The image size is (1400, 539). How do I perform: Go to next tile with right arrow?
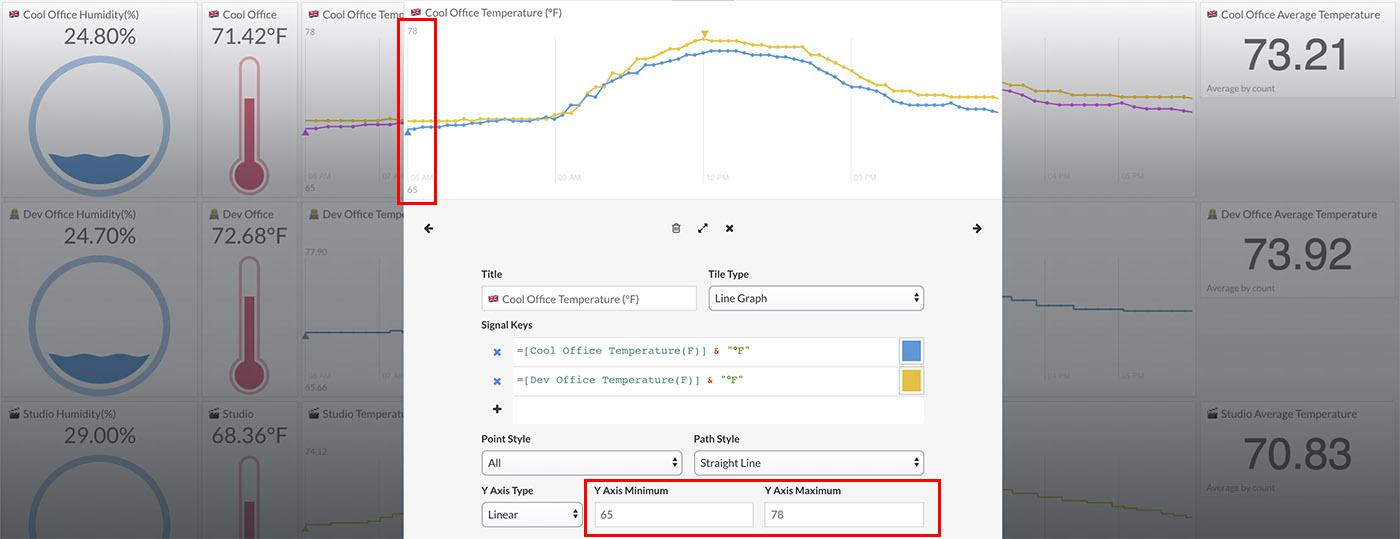point(977,229)
